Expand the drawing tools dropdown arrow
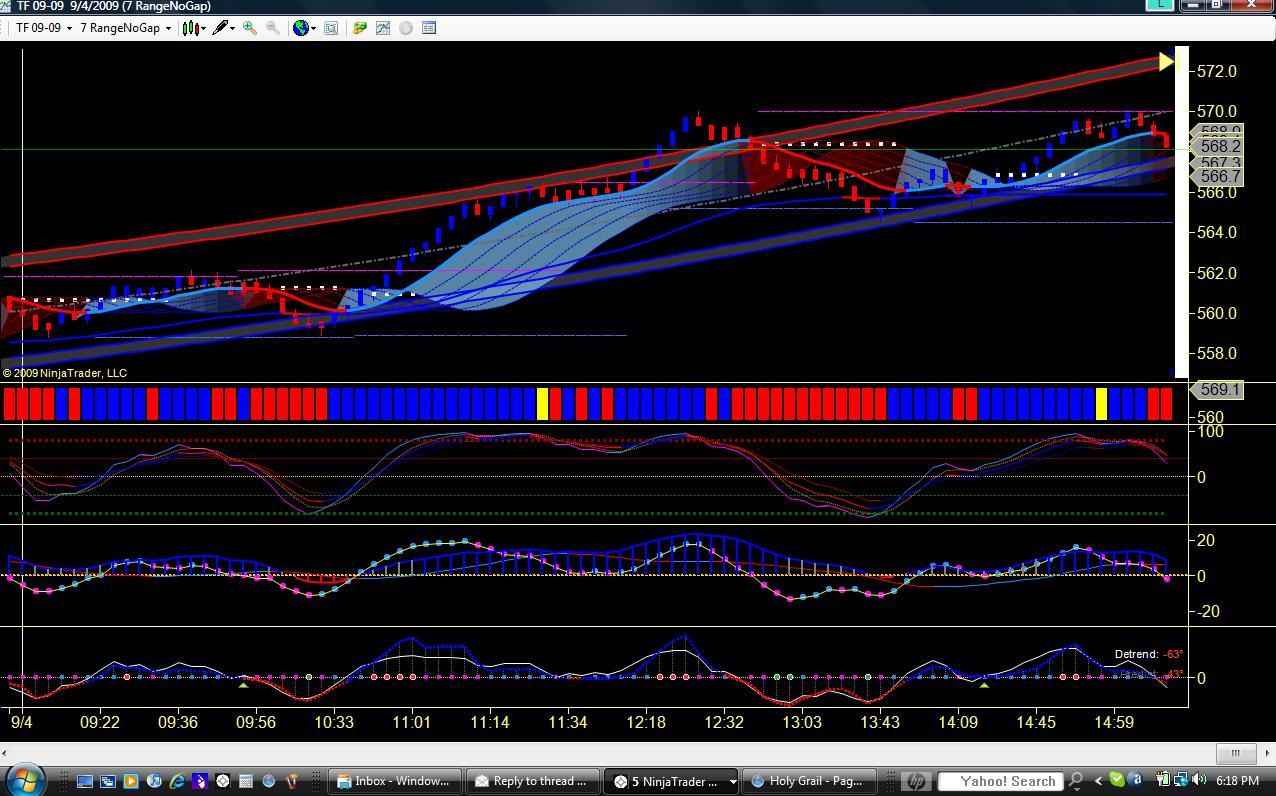Screen dimensions: 1276x796 tap(232, 28)
